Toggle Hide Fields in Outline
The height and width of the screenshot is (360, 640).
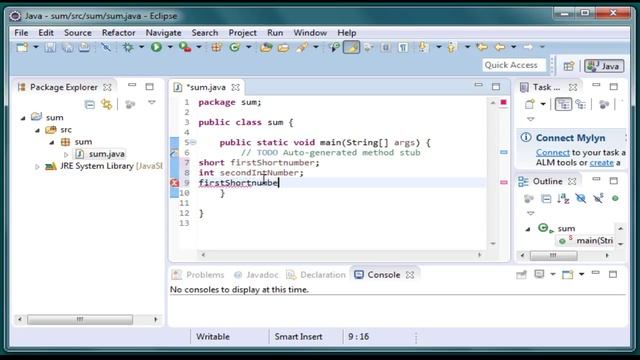pyautogui.click(x=581, y=199)
